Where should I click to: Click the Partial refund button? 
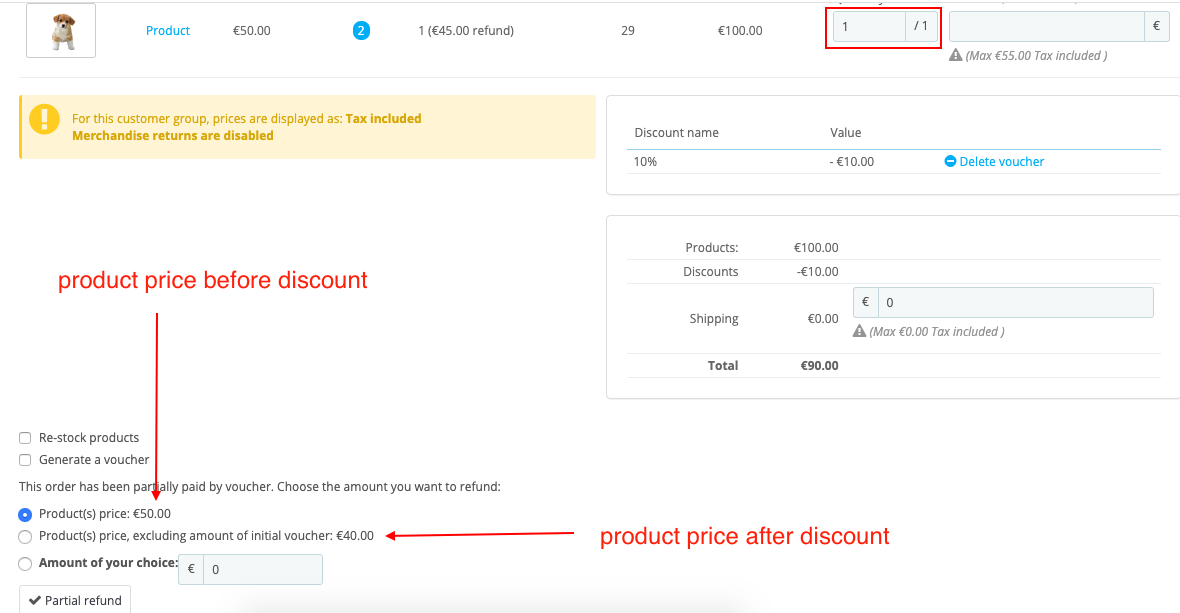[74, 599]
